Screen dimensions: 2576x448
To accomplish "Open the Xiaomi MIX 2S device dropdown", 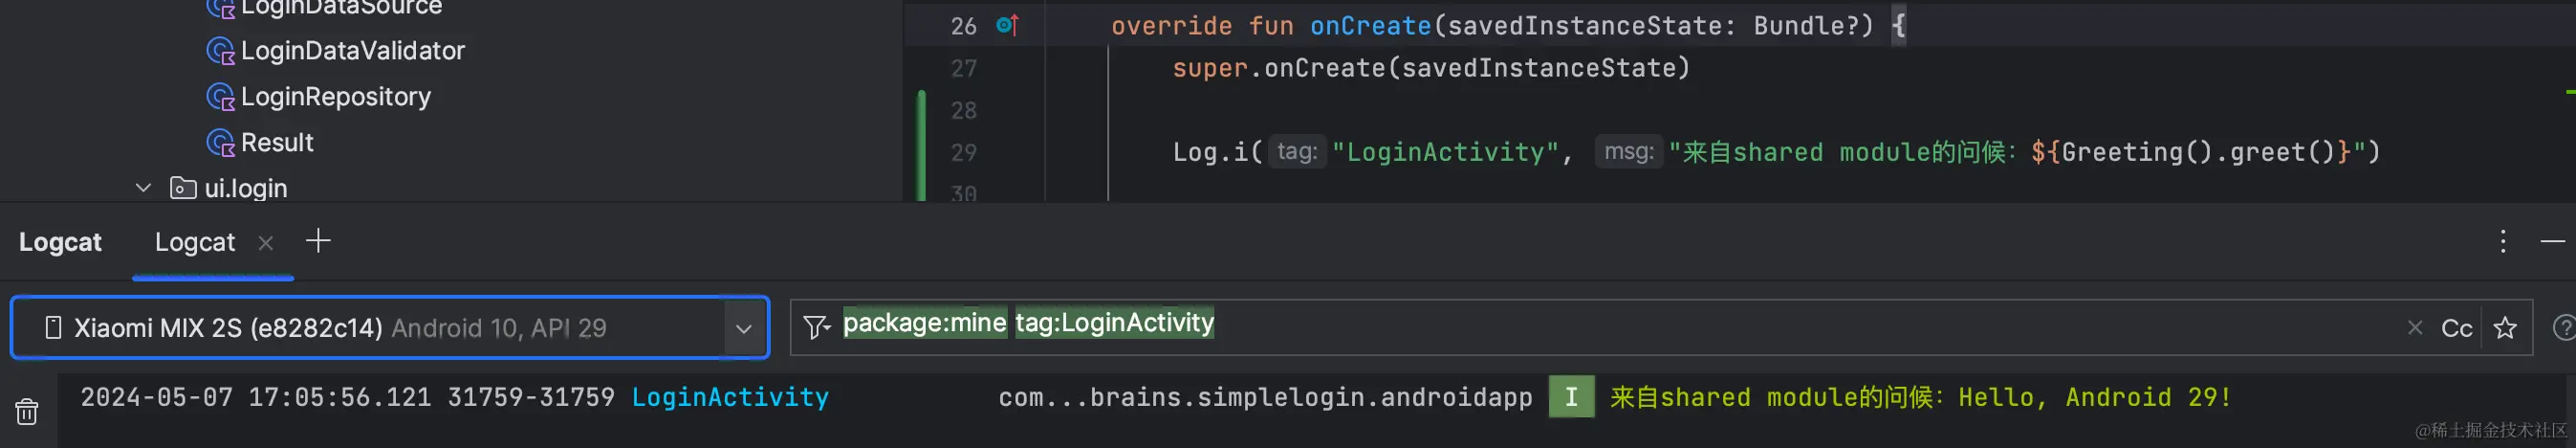I will coord(390,327).
